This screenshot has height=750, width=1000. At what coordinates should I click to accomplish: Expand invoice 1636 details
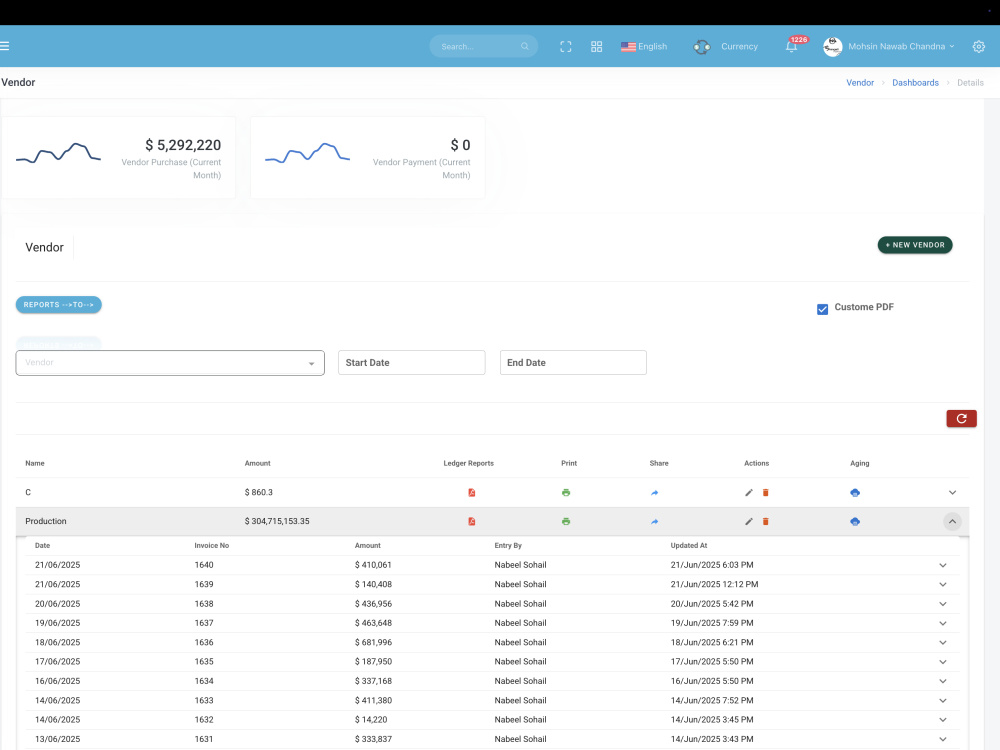(x=943, y=642)
